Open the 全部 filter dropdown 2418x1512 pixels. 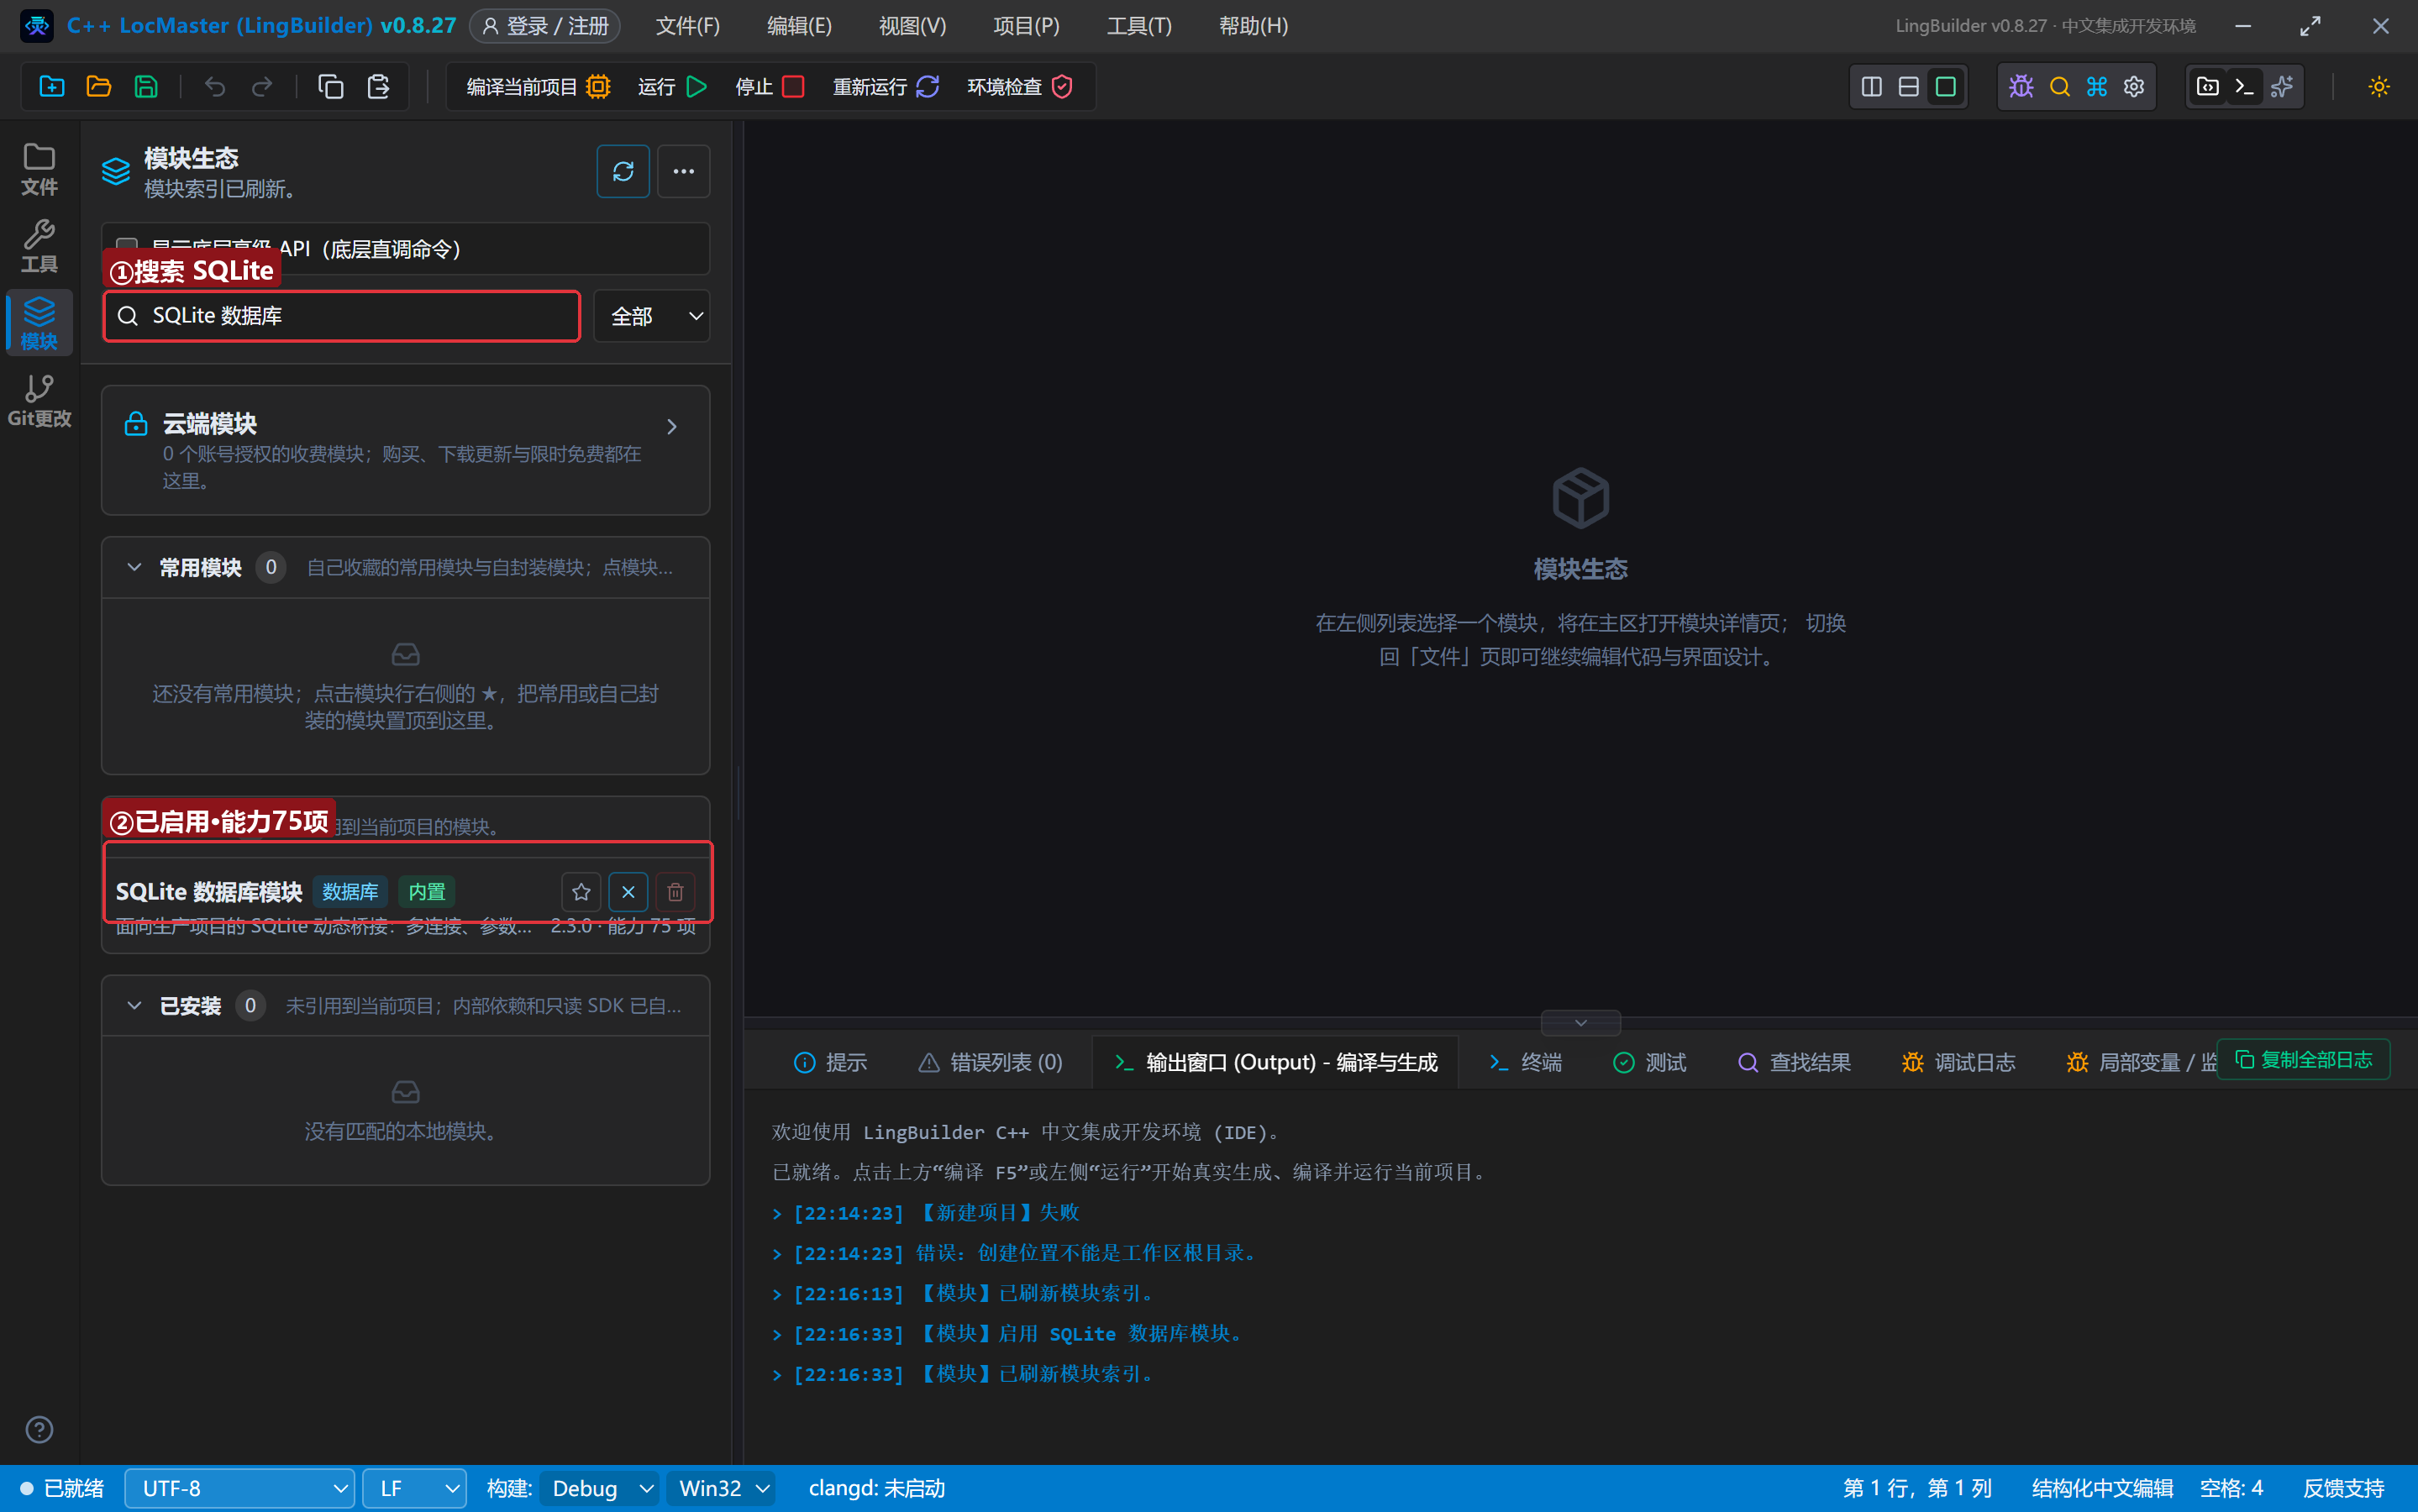652,316
